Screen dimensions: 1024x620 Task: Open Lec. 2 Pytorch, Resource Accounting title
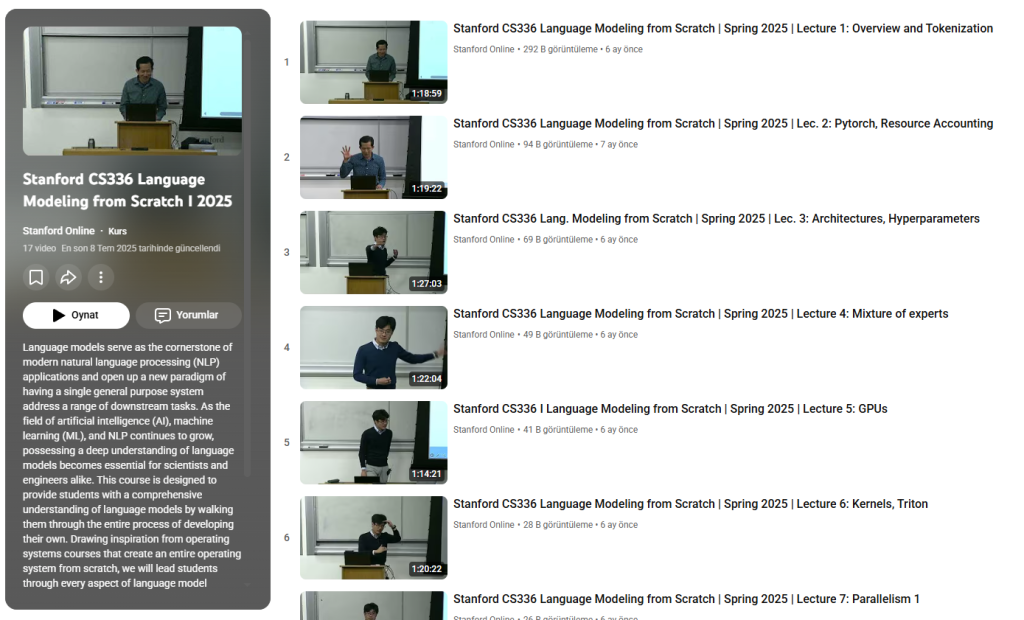click(x=722, y=124)
